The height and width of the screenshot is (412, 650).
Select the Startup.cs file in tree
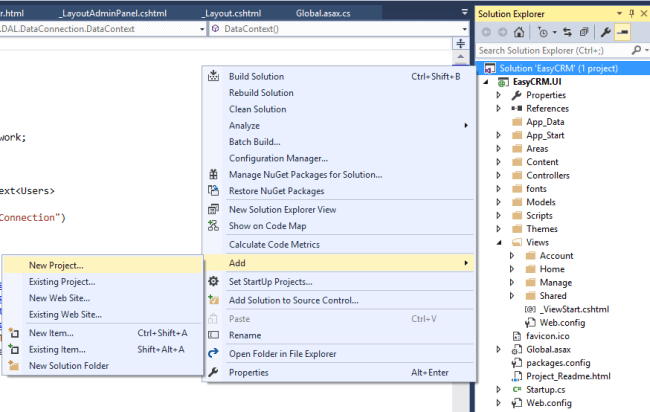tap(546, 390)
